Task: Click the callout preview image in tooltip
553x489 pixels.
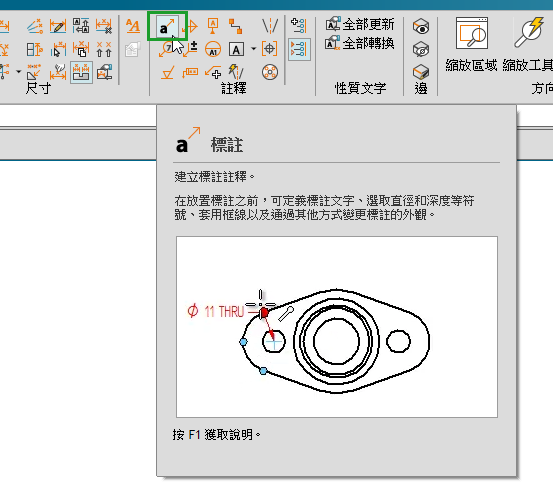Action: 337,327
